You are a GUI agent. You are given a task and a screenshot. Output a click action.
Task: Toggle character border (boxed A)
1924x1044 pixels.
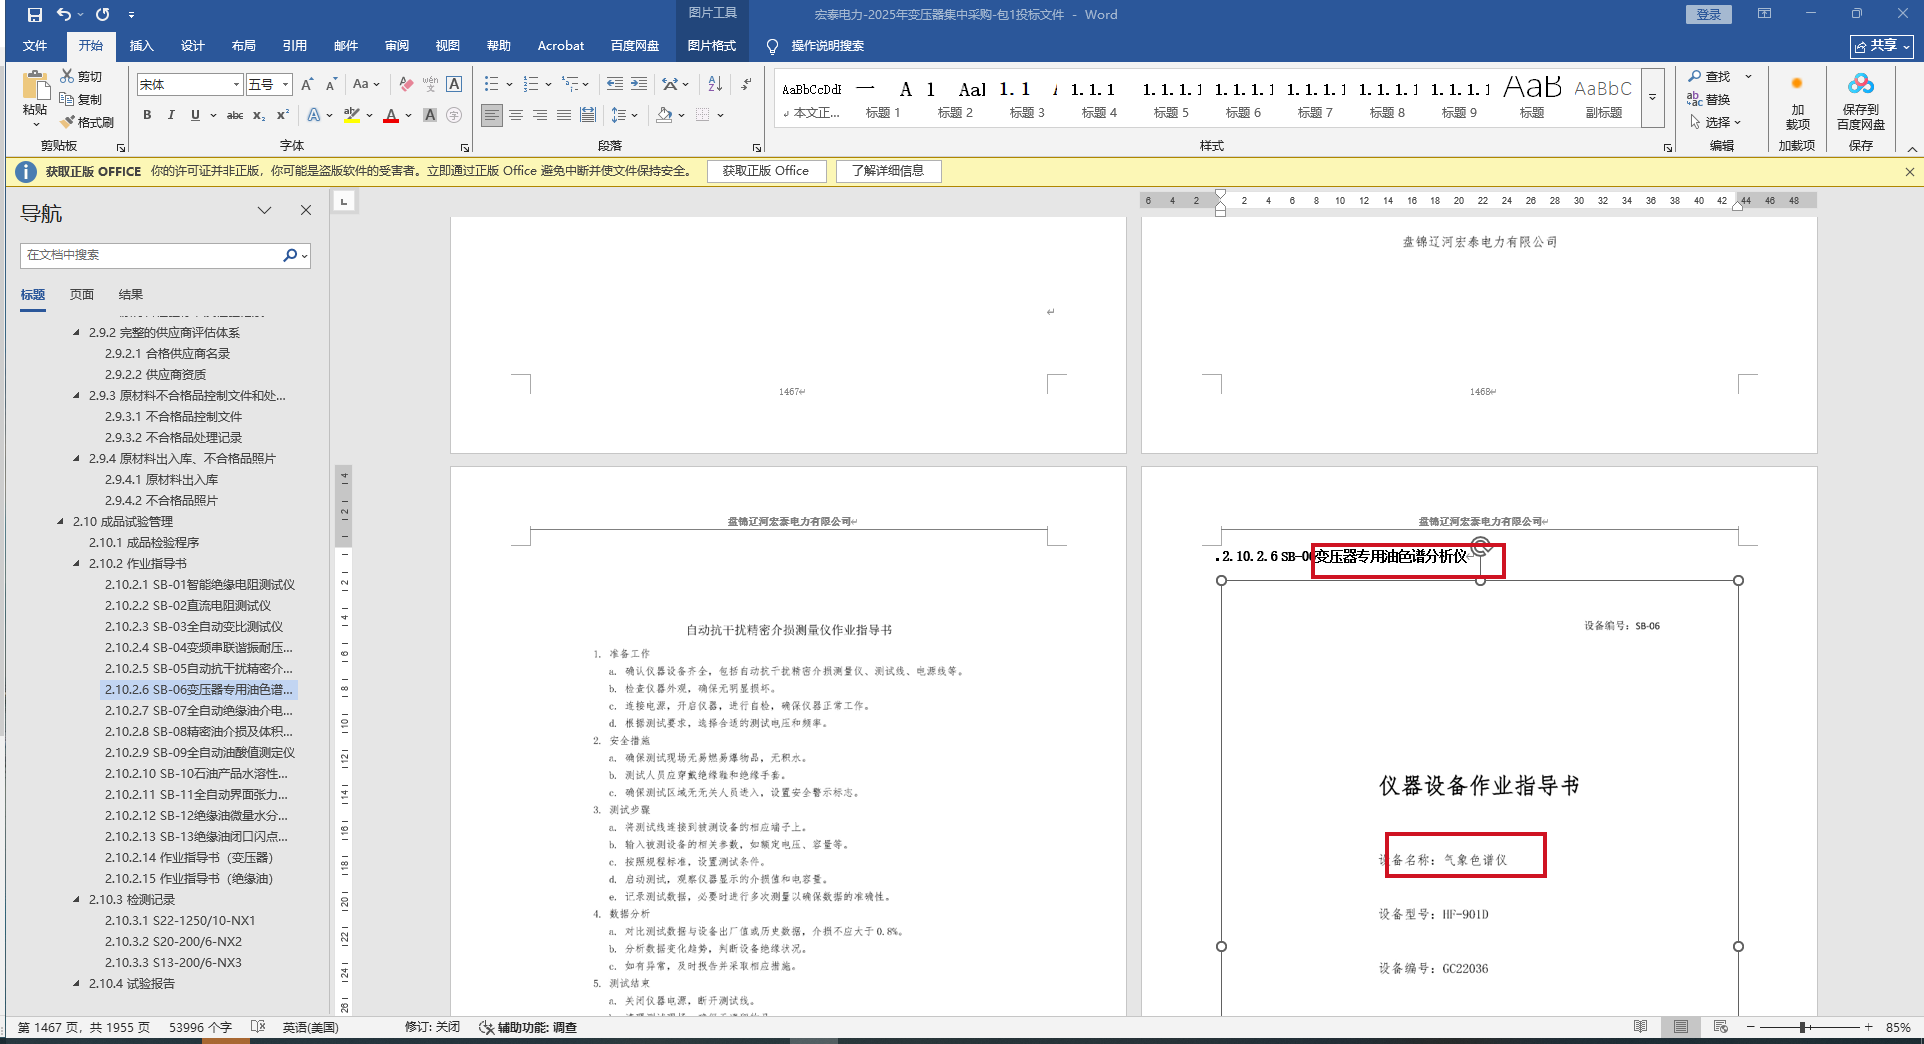point(454,84)
